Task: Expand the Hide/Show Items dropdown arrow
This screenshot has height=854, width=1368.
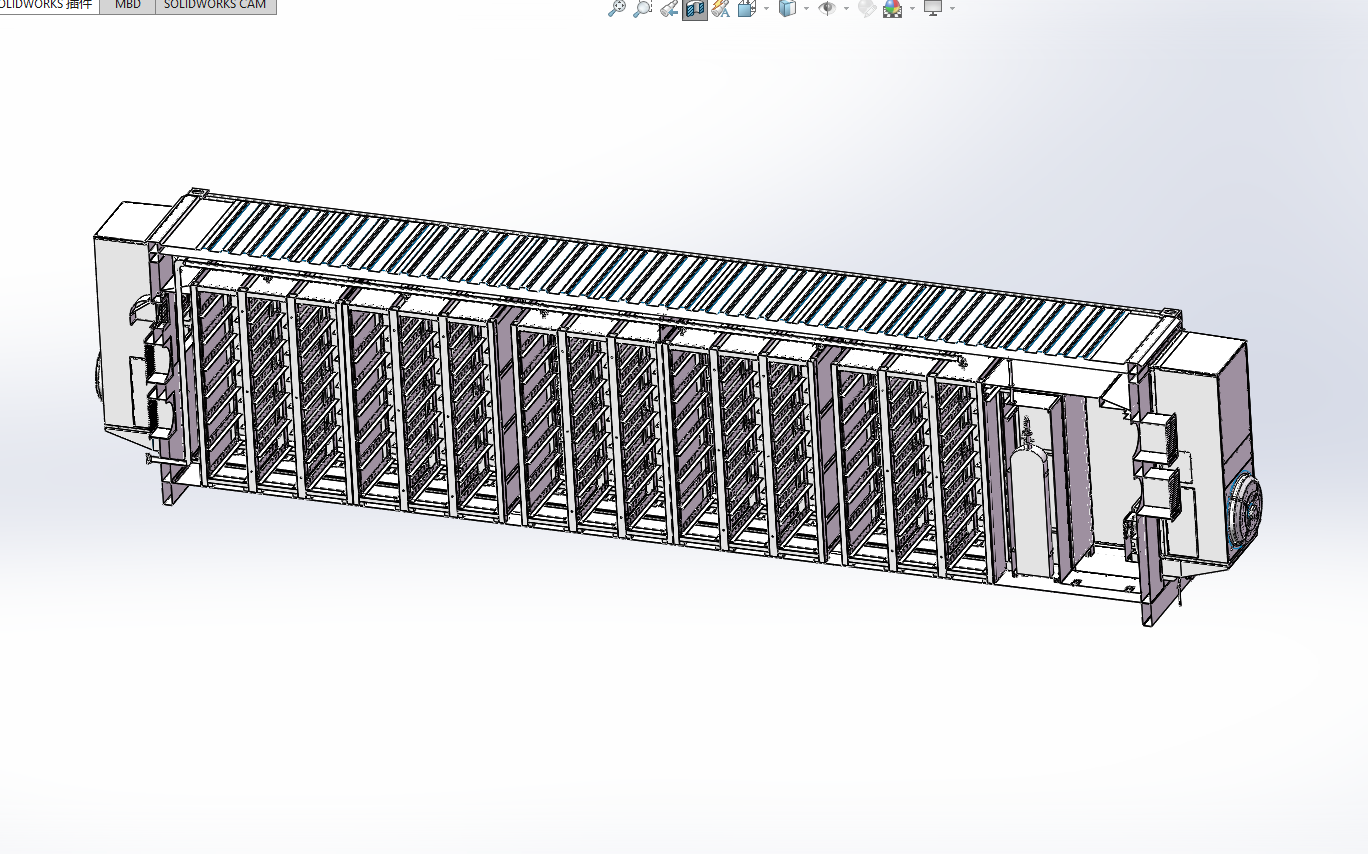Action: pos(846,8)
